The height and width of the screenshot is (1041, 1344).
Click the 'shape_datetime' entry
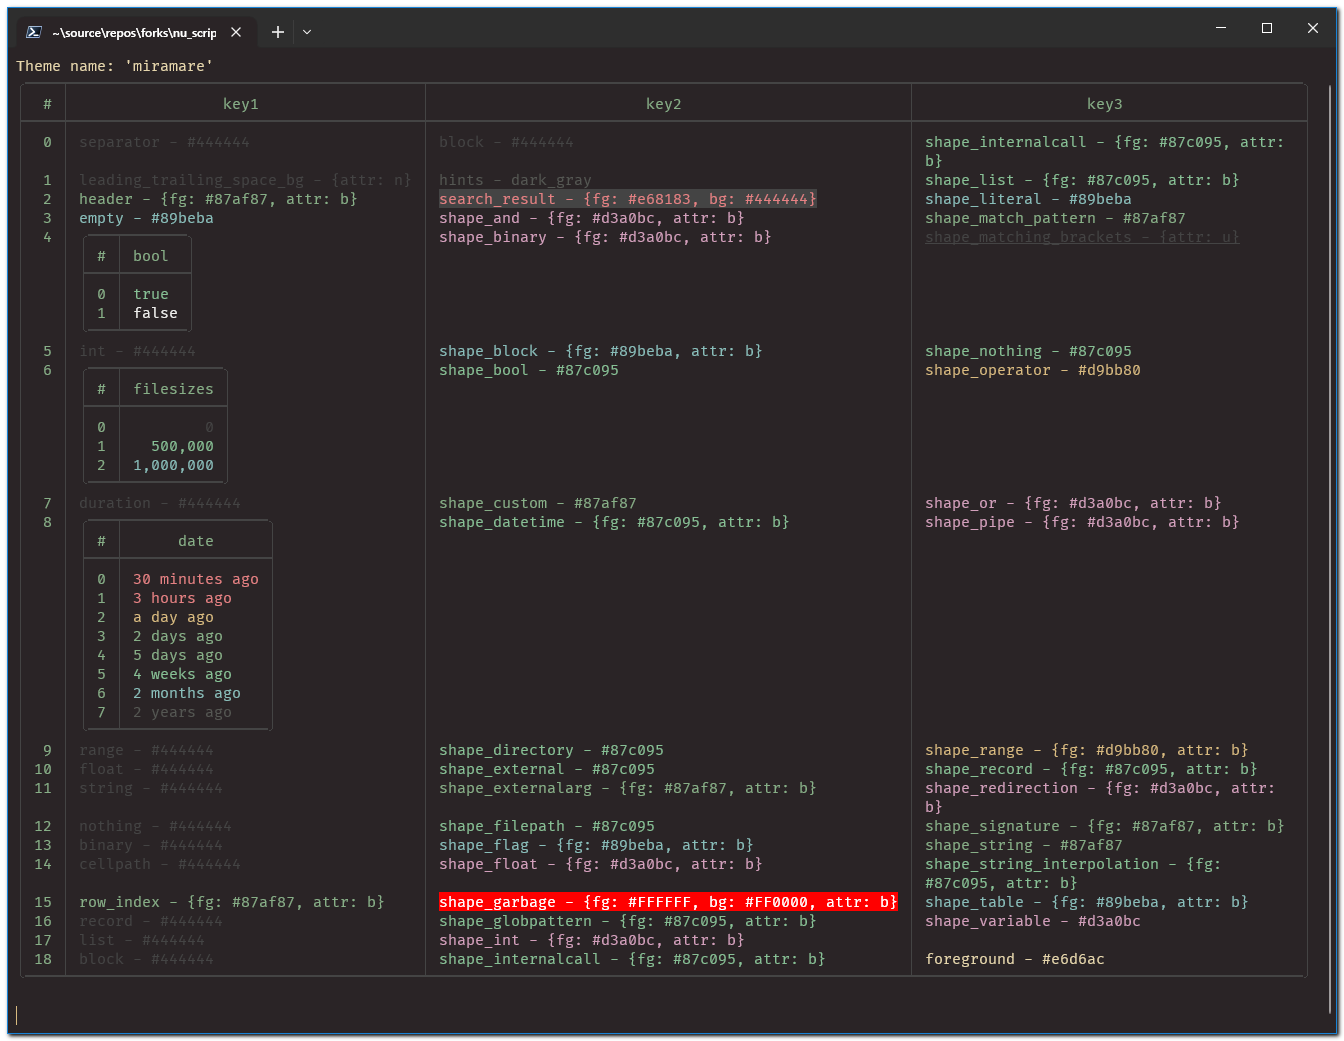pyautogui.click(x=614, y=522)
